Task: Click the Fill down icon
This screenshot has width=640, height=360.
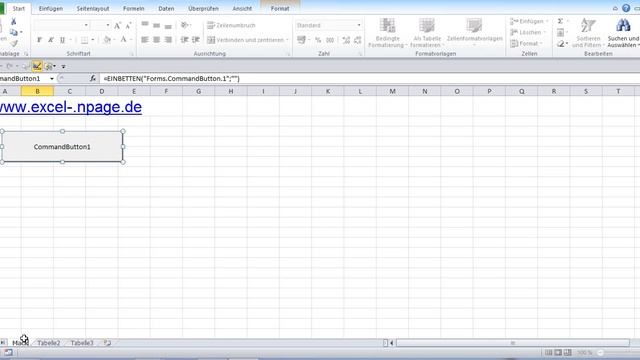Action: pos(561,32)
